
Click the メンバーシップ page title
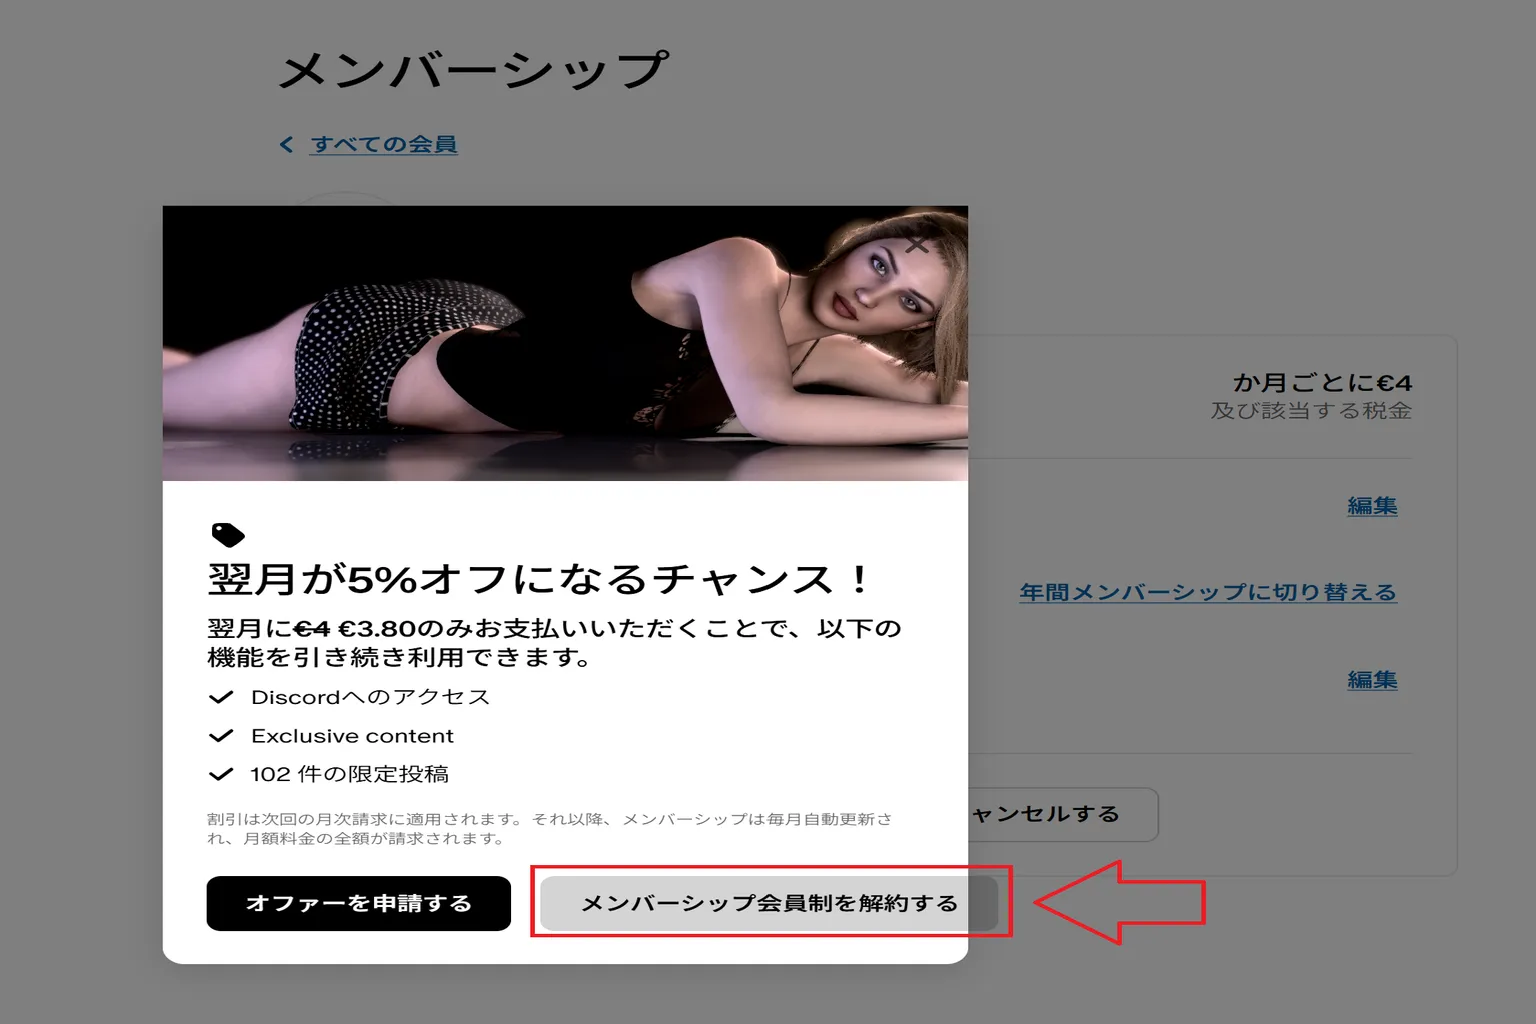[473, 71]
